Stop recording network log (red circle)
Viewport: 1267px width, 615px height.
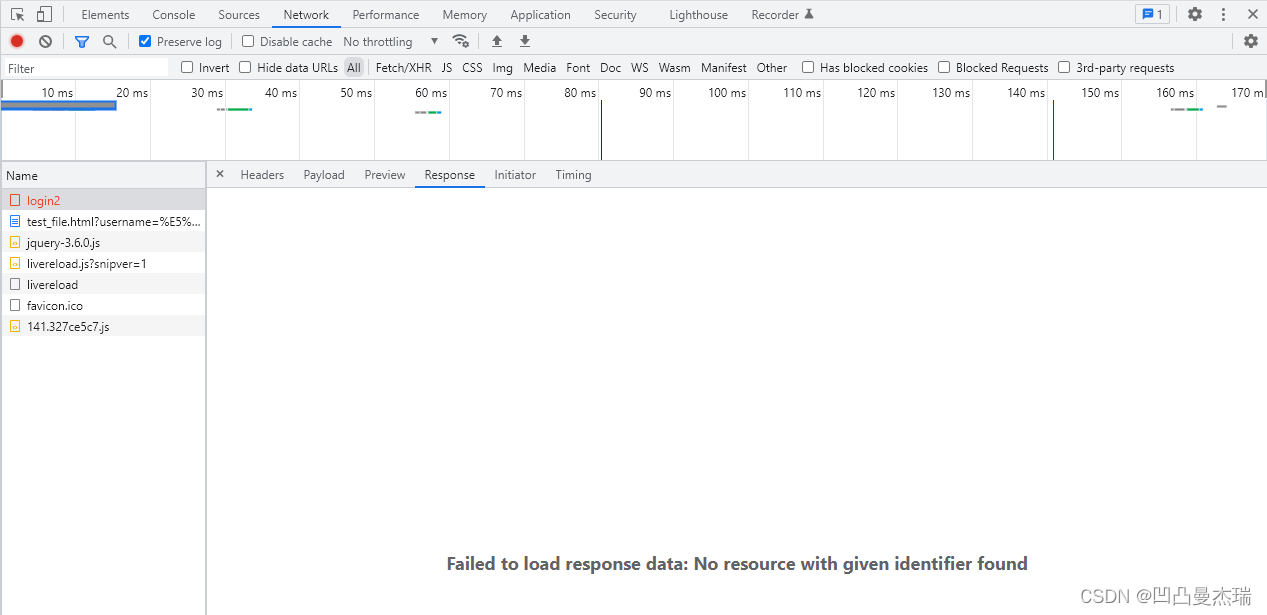pyautogui.click(x=17, y=42)
